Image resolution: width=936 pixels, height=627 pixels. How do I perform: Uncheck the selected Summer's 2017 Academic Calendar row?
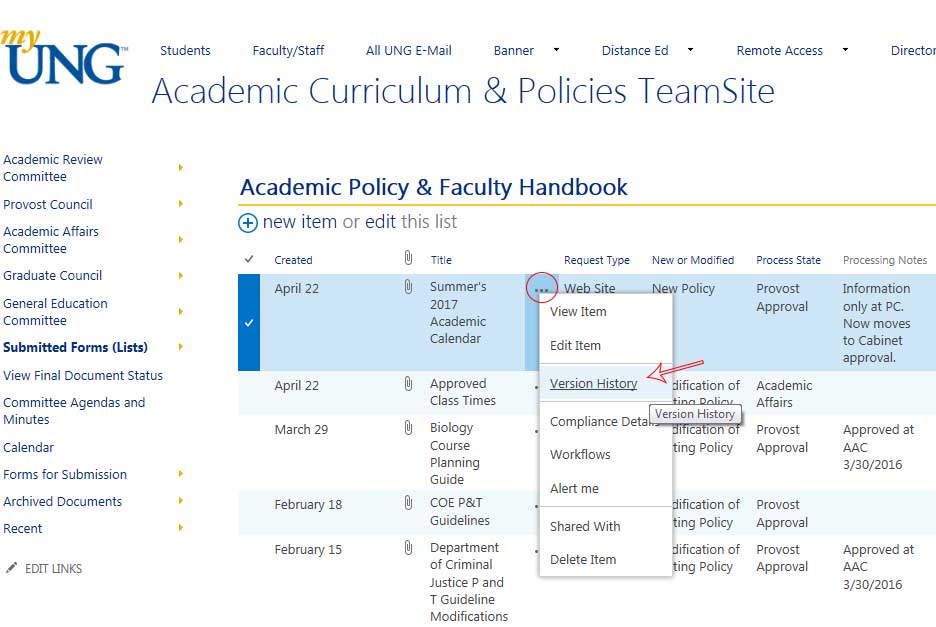click(x=249, y=322)
